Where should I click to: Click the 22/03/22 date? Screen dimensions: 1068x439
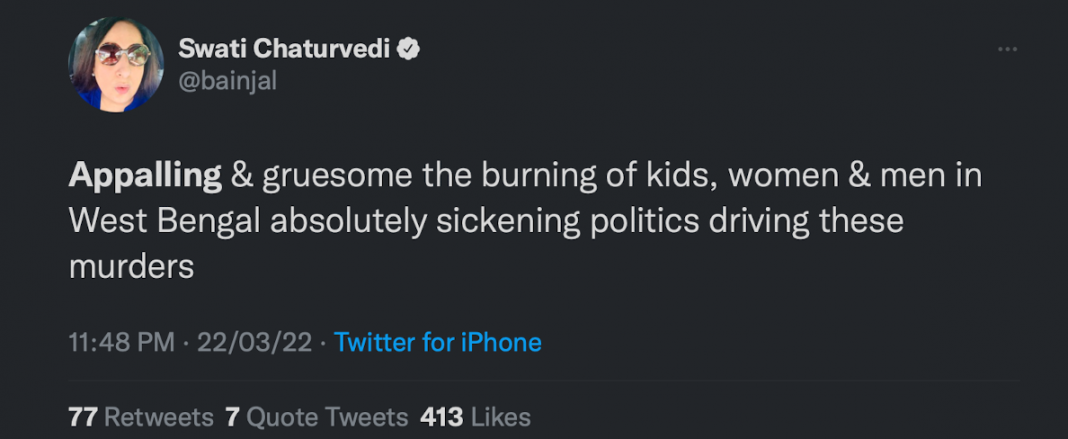click(x=254, y=342)
